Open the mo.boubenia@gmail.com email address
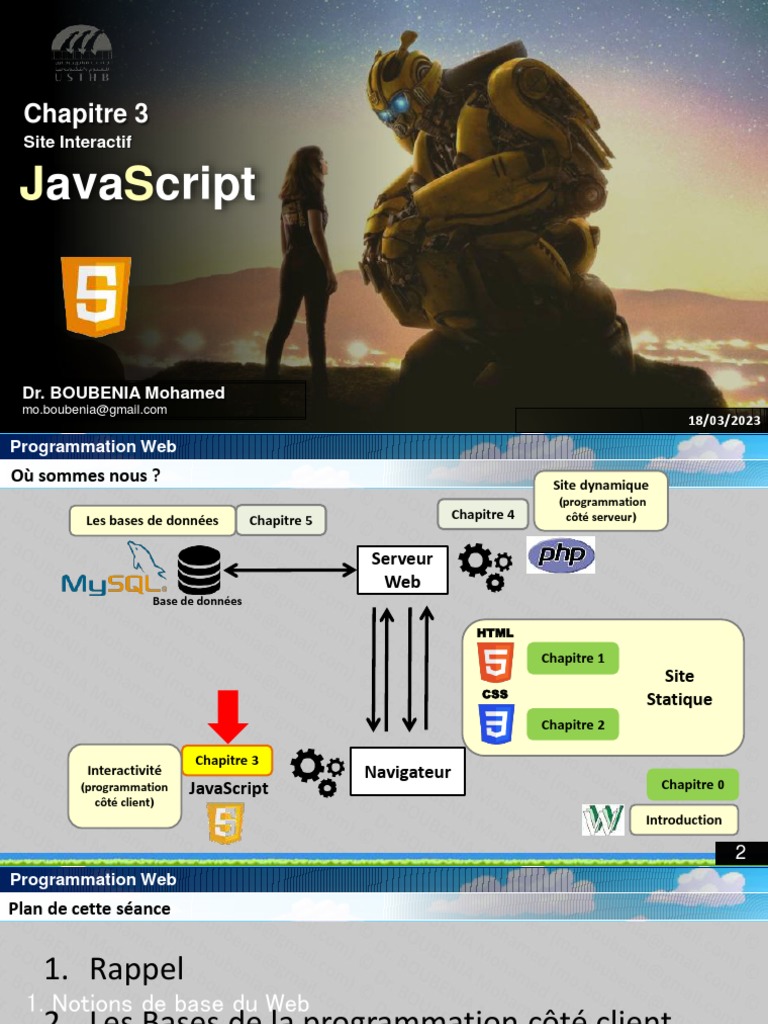 pyautogui.click(x=95, y=410)
